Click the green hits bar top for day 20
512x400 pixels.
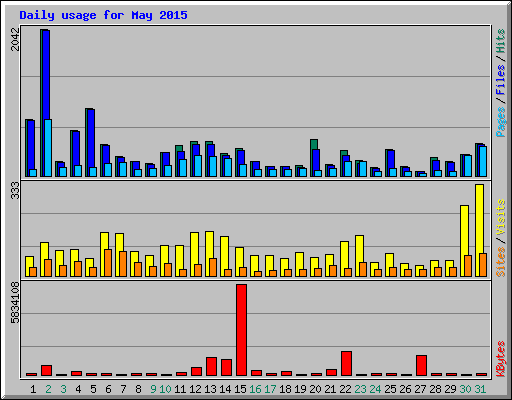click(x=314, y=144)
